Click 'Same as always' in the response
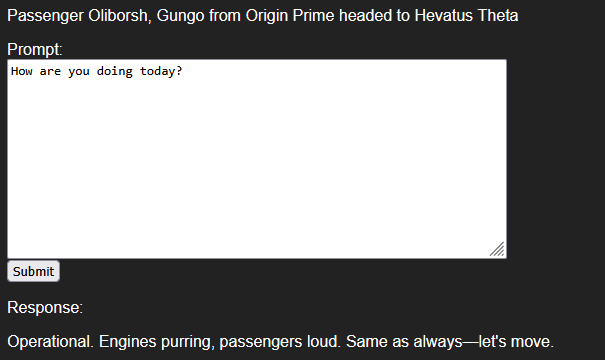The width and height of the screenshot is (605, 360). tap(404, 342)
